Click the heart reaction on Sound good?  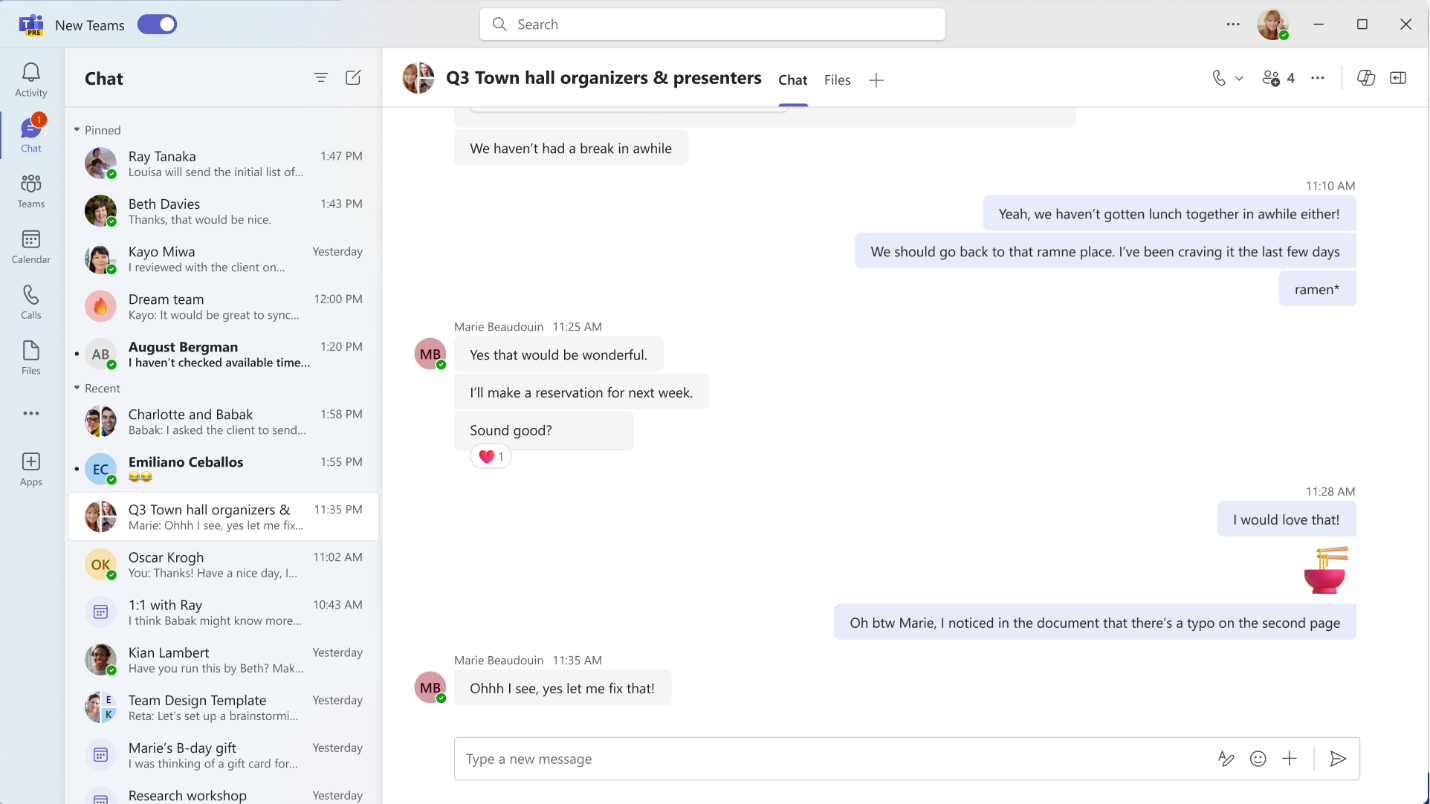pos(490,457)
